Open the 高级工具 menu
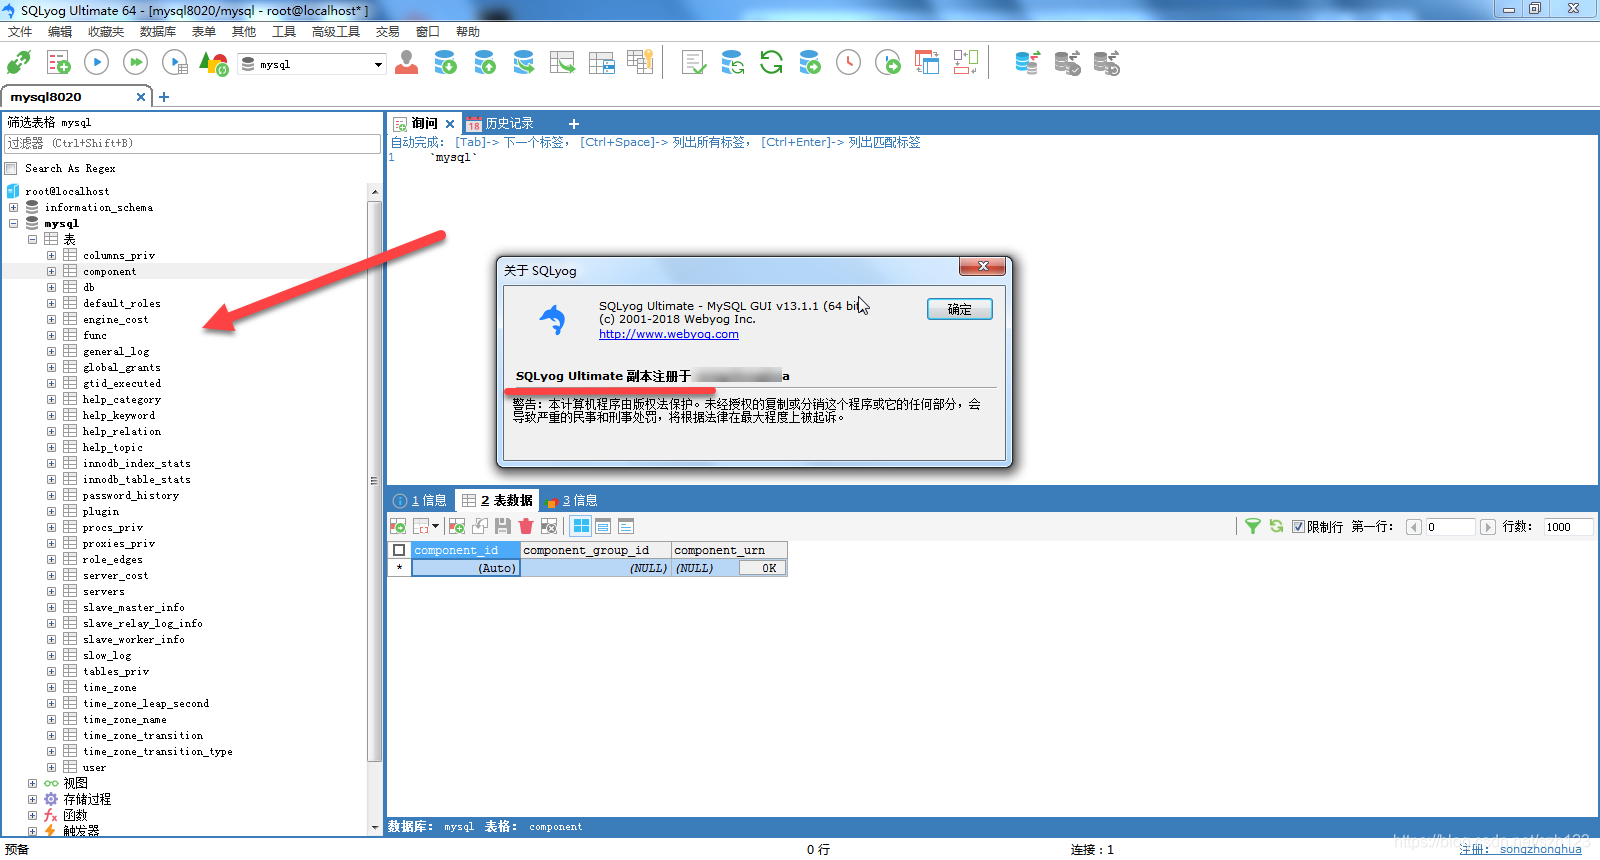 tap(336, 32)
